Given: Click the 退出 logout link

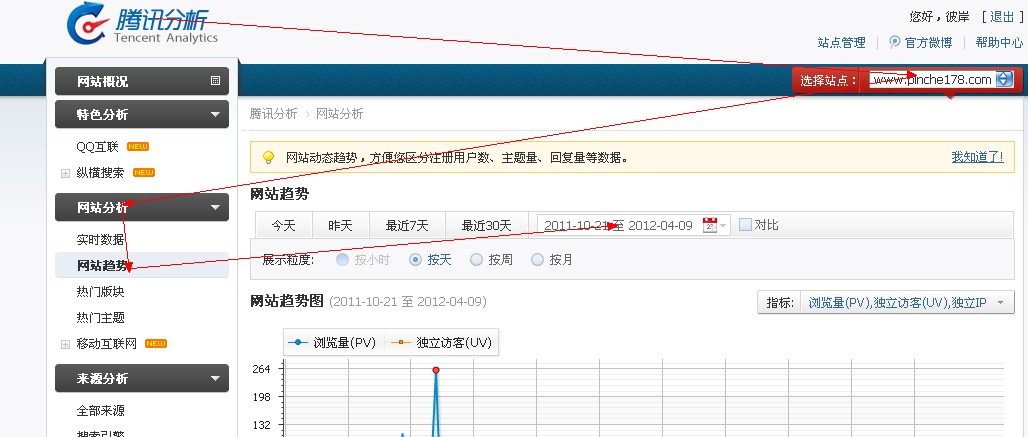Looking at the screenshot, I should point(1002,16).
